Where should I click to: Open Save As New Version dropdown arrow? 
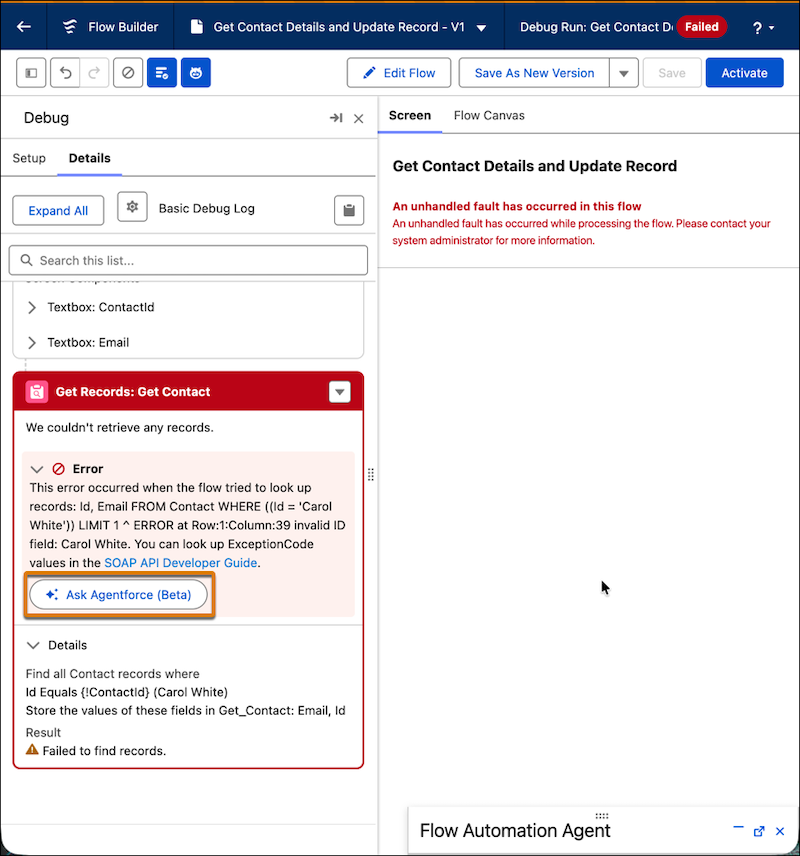[624, 73]
